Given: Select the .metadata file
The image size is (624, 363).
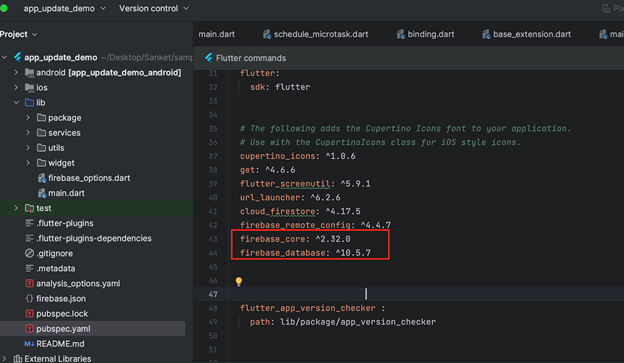Looking at the screenshot, I should [x=56, y=269].
